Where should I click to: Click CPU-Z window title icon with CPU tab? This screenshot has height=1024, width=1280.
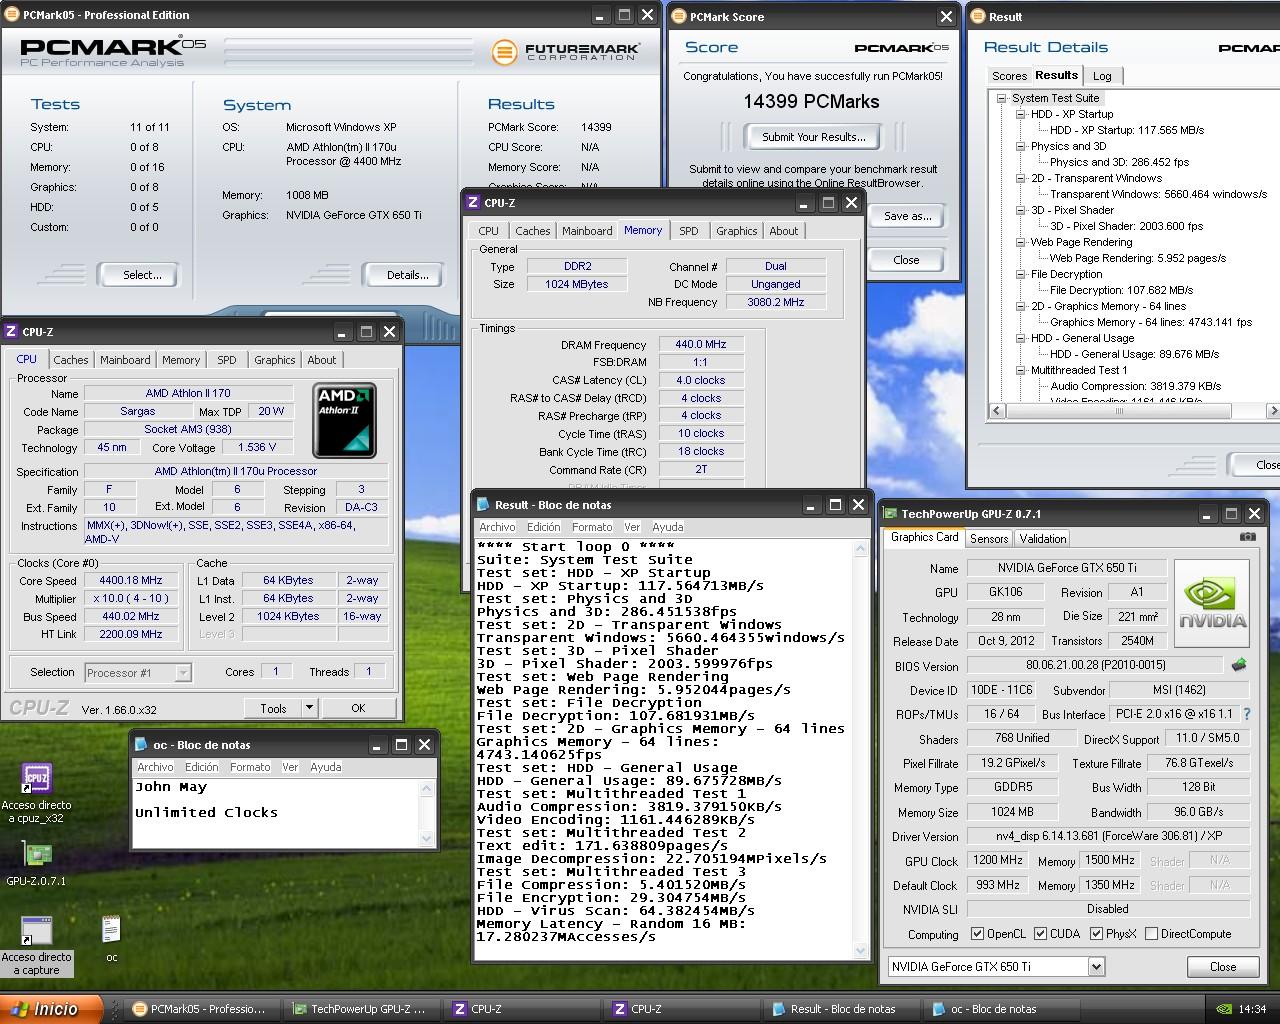tap(11, 332)
